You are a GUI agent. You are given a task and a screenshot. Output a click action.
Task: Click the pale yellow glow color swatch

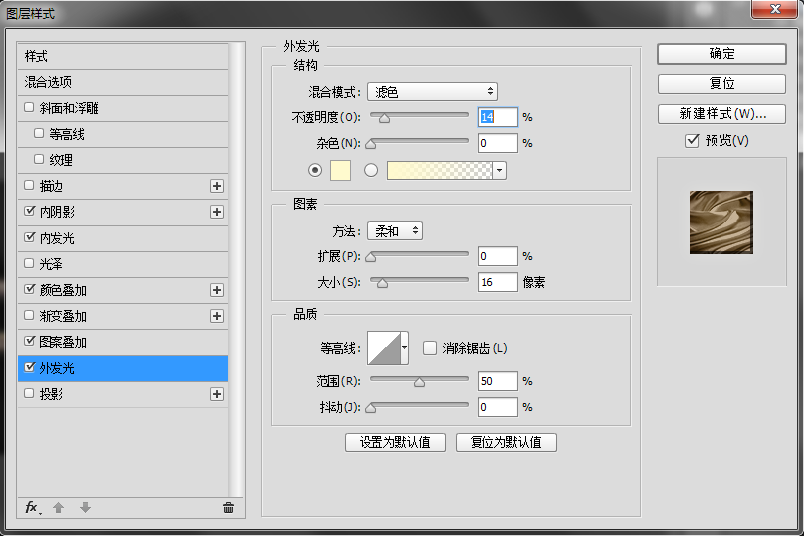340,170
